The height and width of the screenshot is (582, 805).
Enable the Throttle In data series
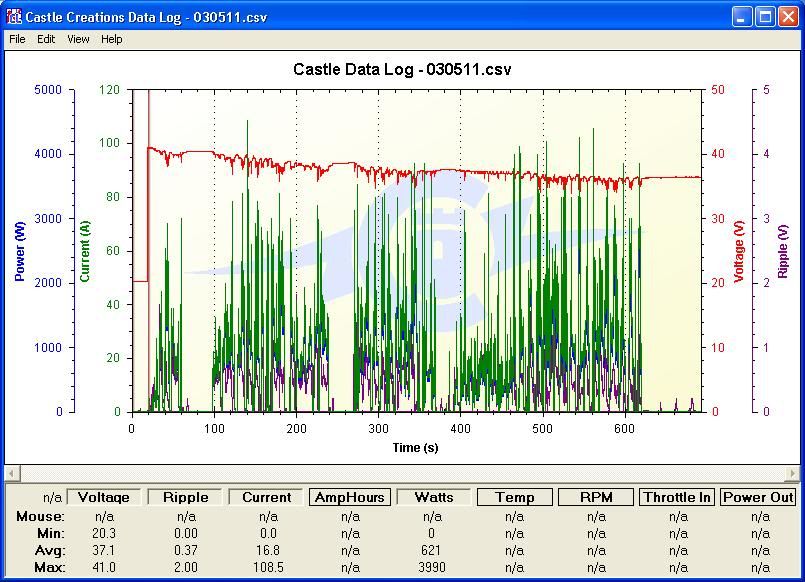(x=678, y=497)
